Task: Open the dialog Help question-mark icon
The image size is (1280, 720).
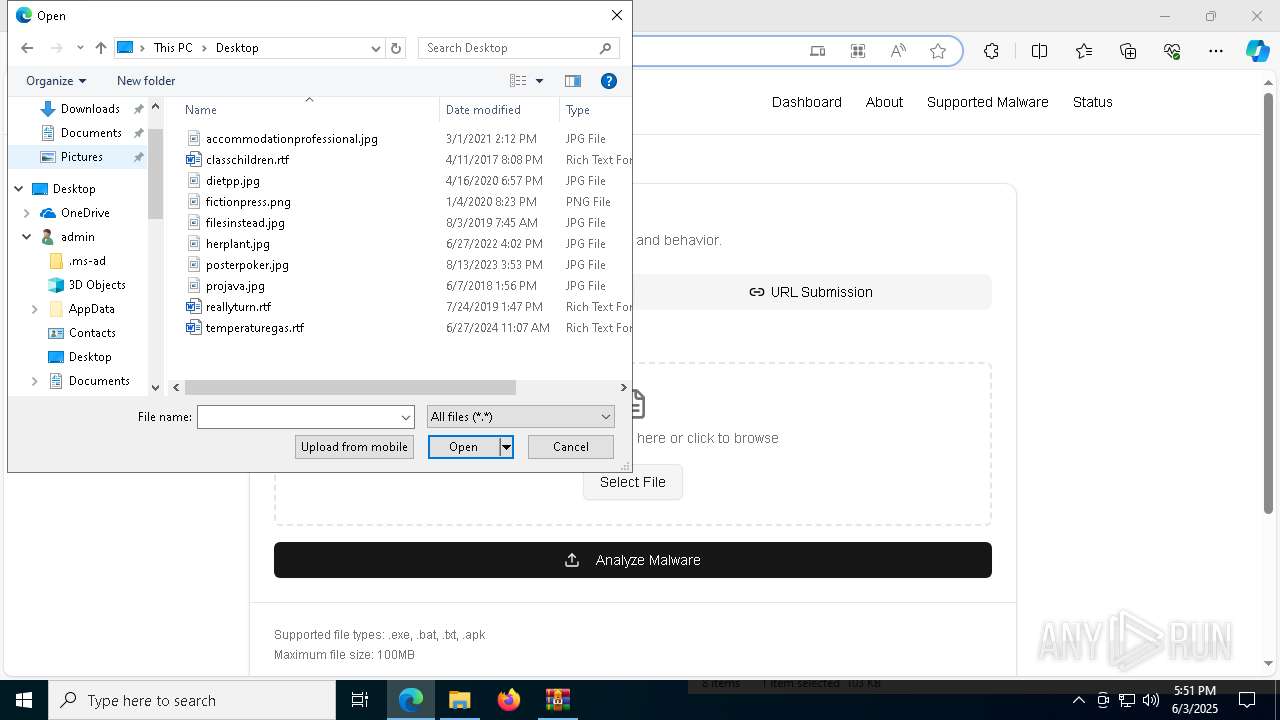Action: 608,81
